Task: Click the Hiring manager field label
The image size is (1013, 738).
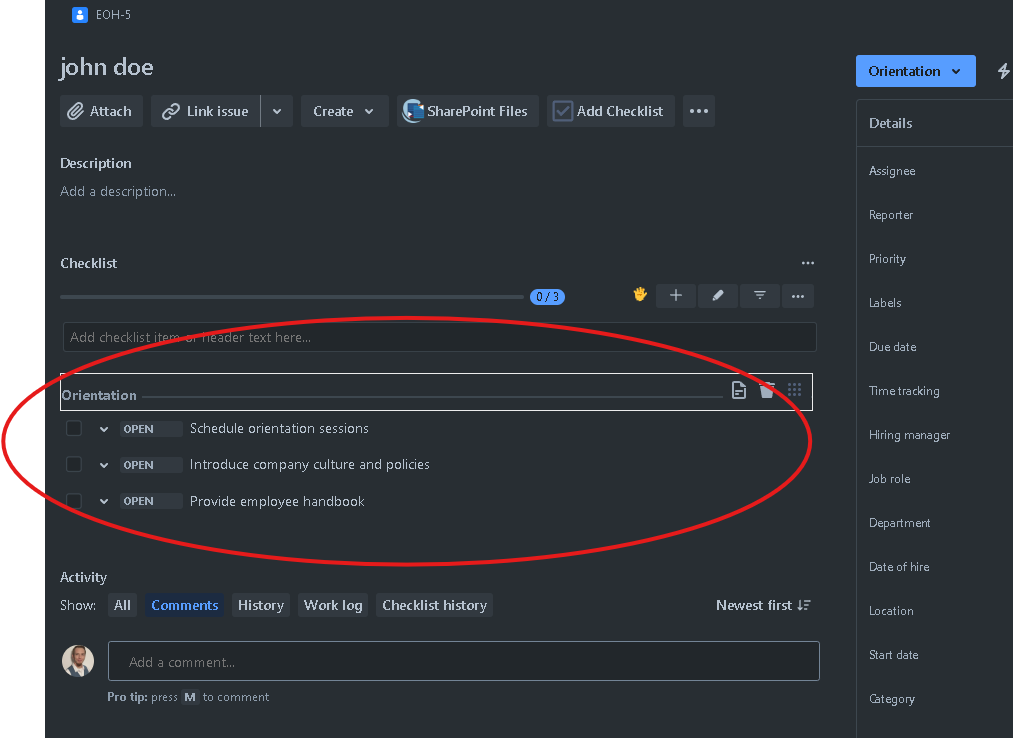Action: tap(909, 435)
